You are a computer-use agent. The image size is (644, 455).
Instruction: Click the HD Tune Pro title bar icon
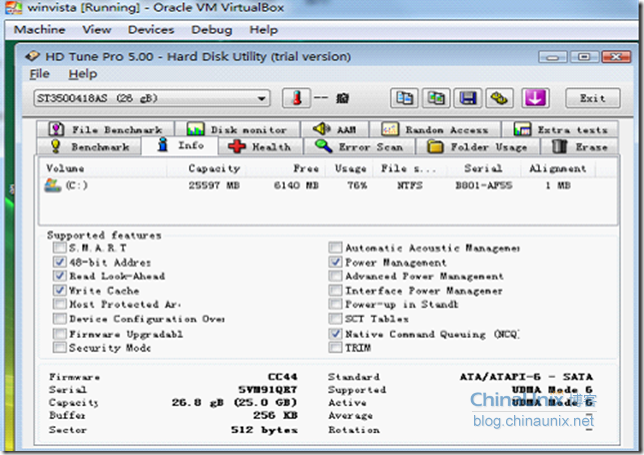(32, 56)
